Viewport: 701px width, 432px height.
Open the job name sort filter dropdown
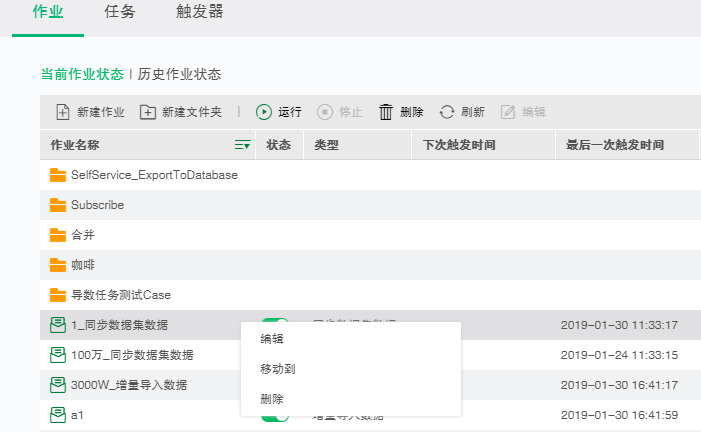pyautogui.click(x=242, y=146)
